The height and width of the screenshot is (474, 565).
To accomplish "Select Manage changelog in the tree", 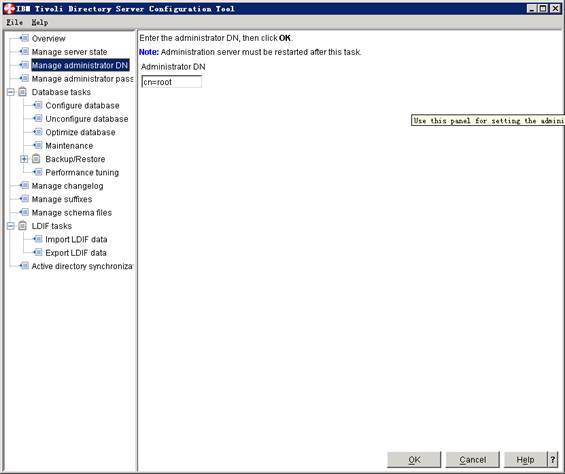I will pyautogui.click(x=67, y=186).
